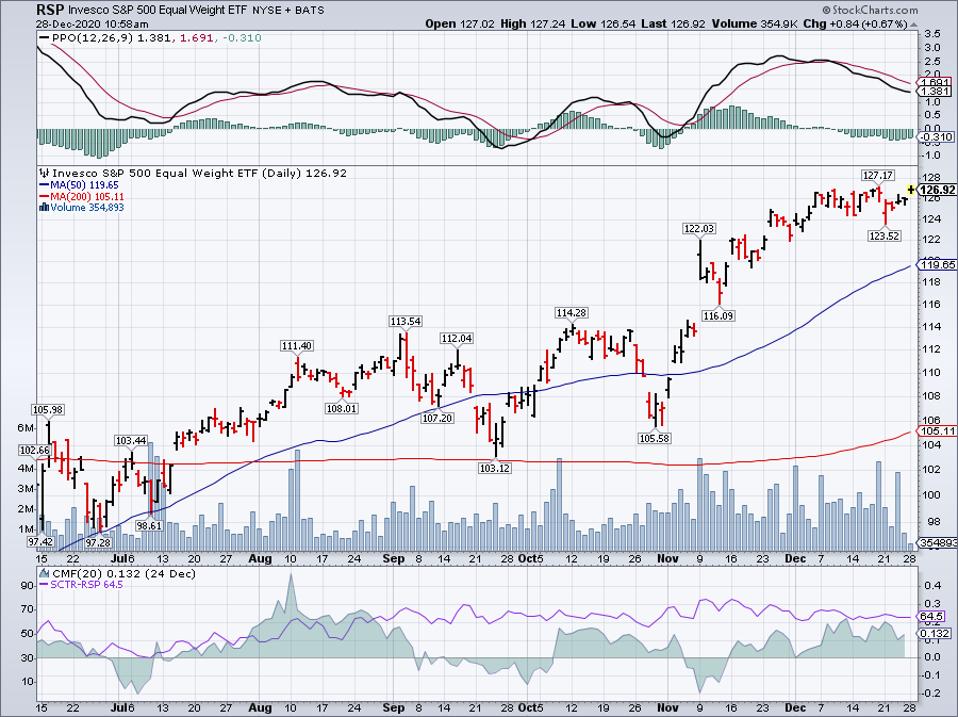Click the 112.04 price label
The height and width of the screenshot is (717, 958).
click(x=456, y=338)
